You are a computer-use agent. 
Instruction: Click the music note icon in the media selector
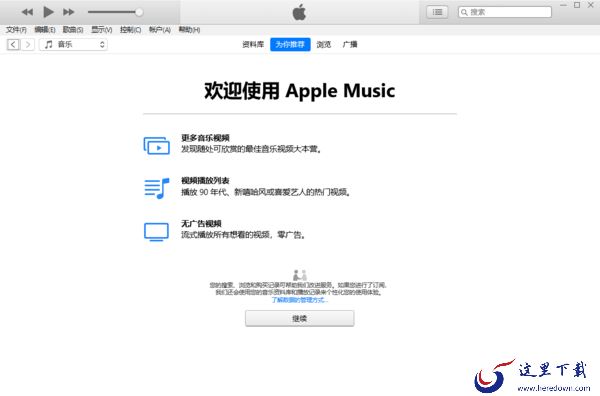pyautogui.click(x=49, y=45)
